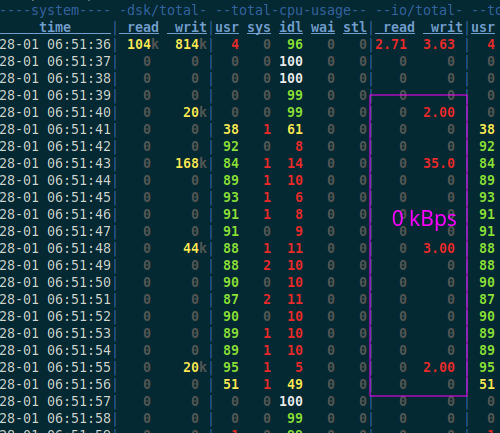Click idl value 61 at 06:51:41
This screenshot has height=433, width=500.
point(295,129)
